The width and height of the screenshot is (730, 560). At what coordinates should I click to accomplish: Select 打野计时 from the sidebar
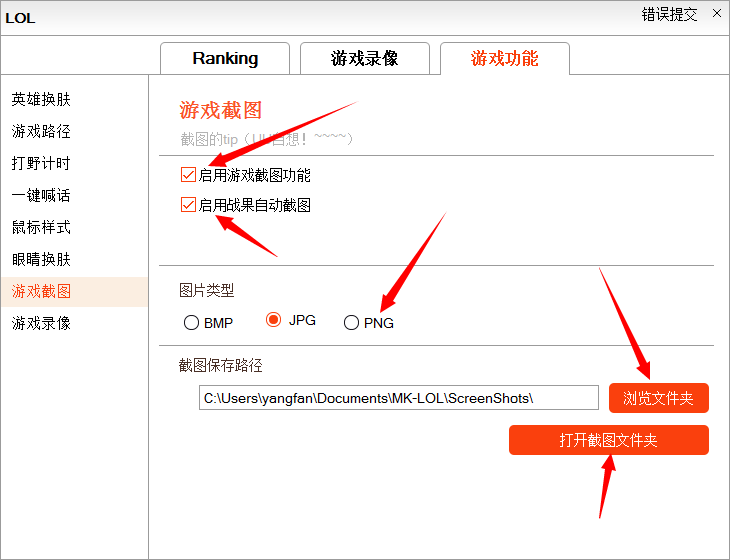41,164
